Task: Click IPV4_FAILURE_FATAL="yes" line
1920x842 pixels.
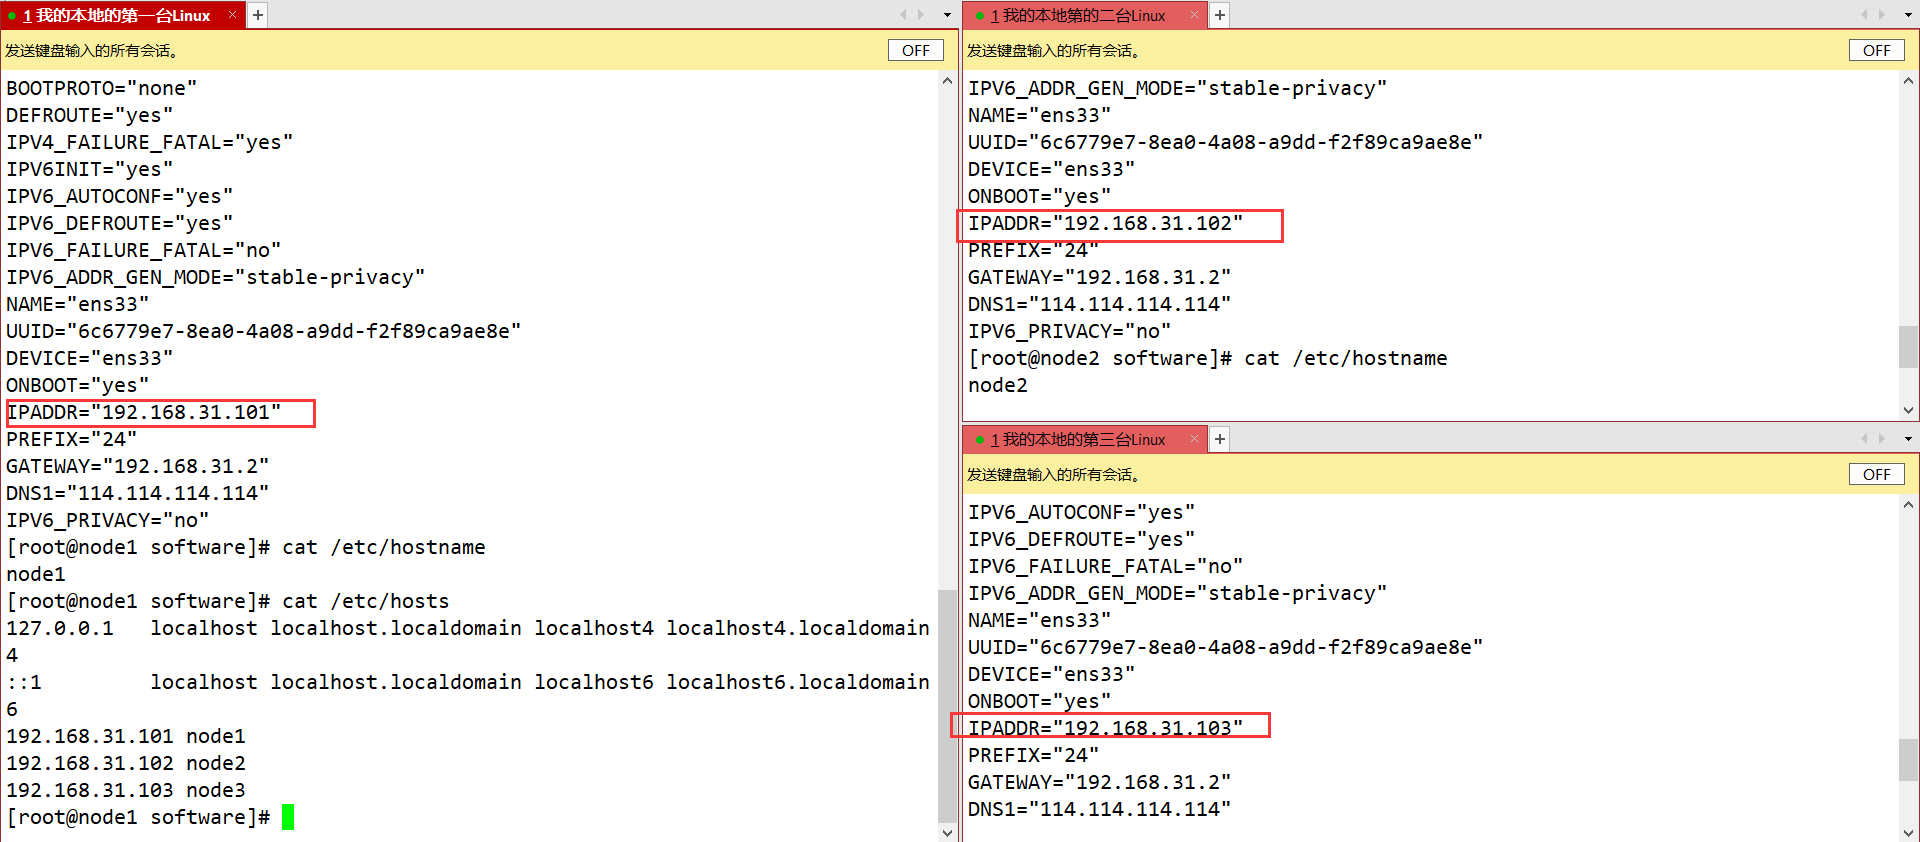Action: click(150, 142)
